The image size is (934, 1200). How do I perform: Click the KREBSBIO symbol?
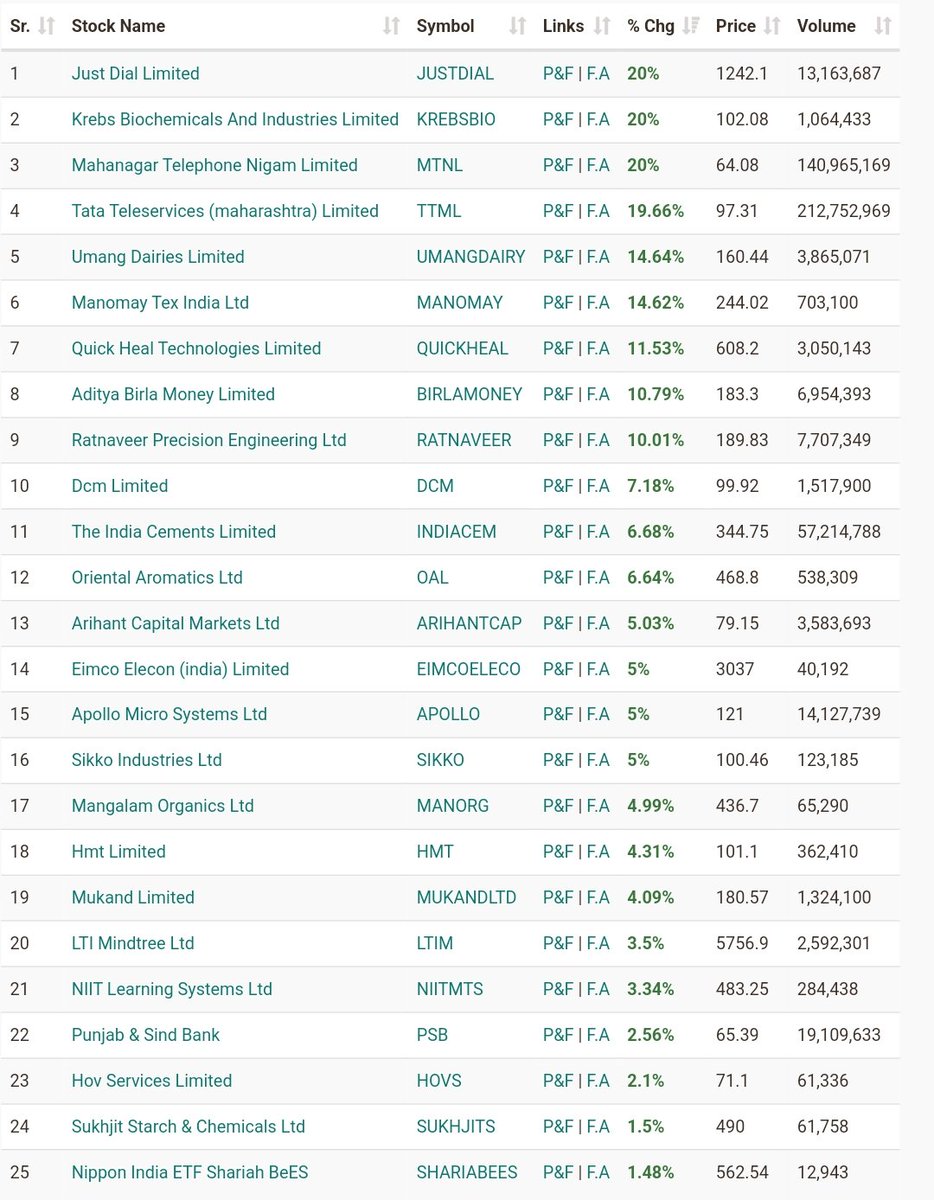tap(456, 119)
